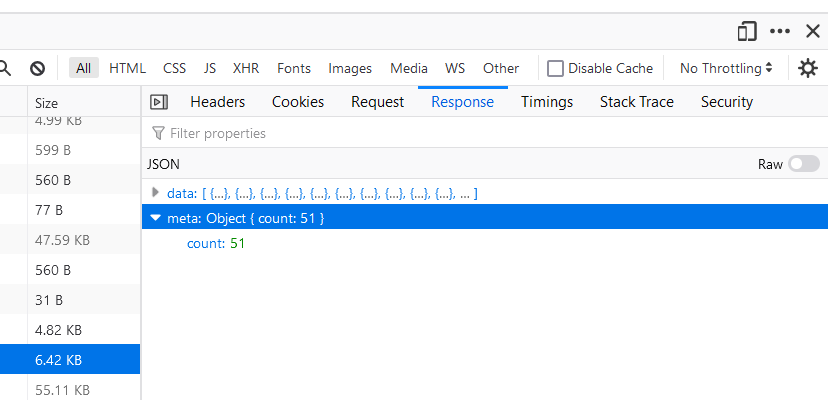Screen dimensions: 828x400
Task: Click the Filter properties input field
Action: point(485,133)
